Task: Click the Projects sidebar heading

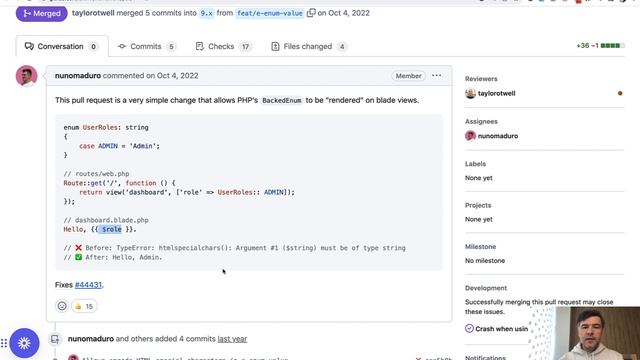Action: click(x=478, y=205)
